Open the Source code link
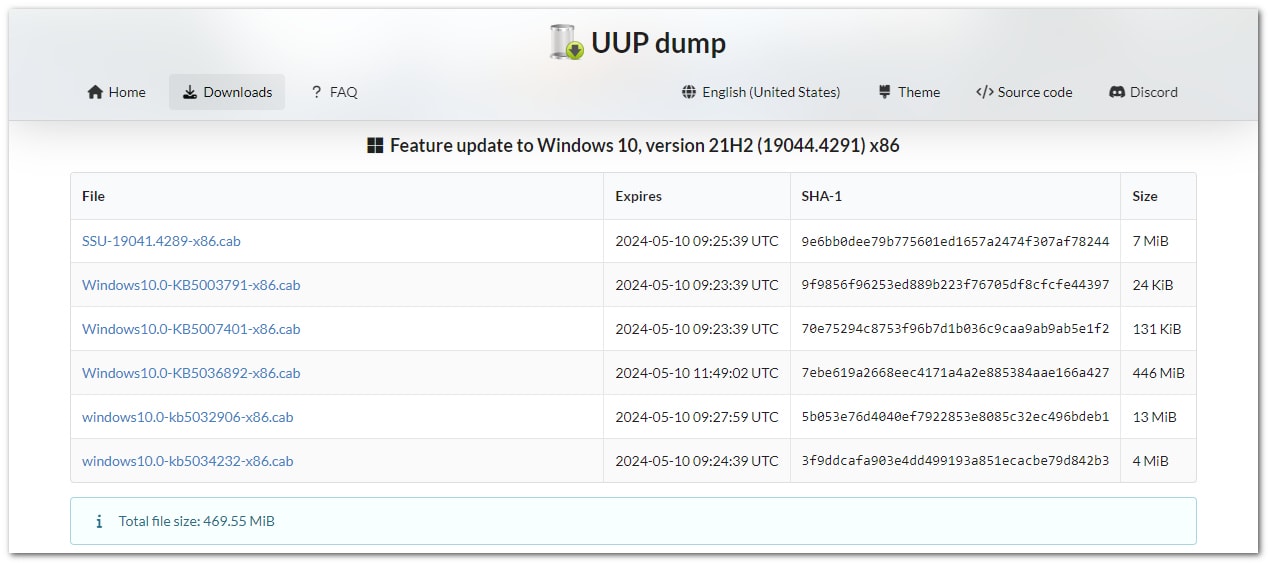The height and width of the screenshot is (563, 1268). 1024,92
